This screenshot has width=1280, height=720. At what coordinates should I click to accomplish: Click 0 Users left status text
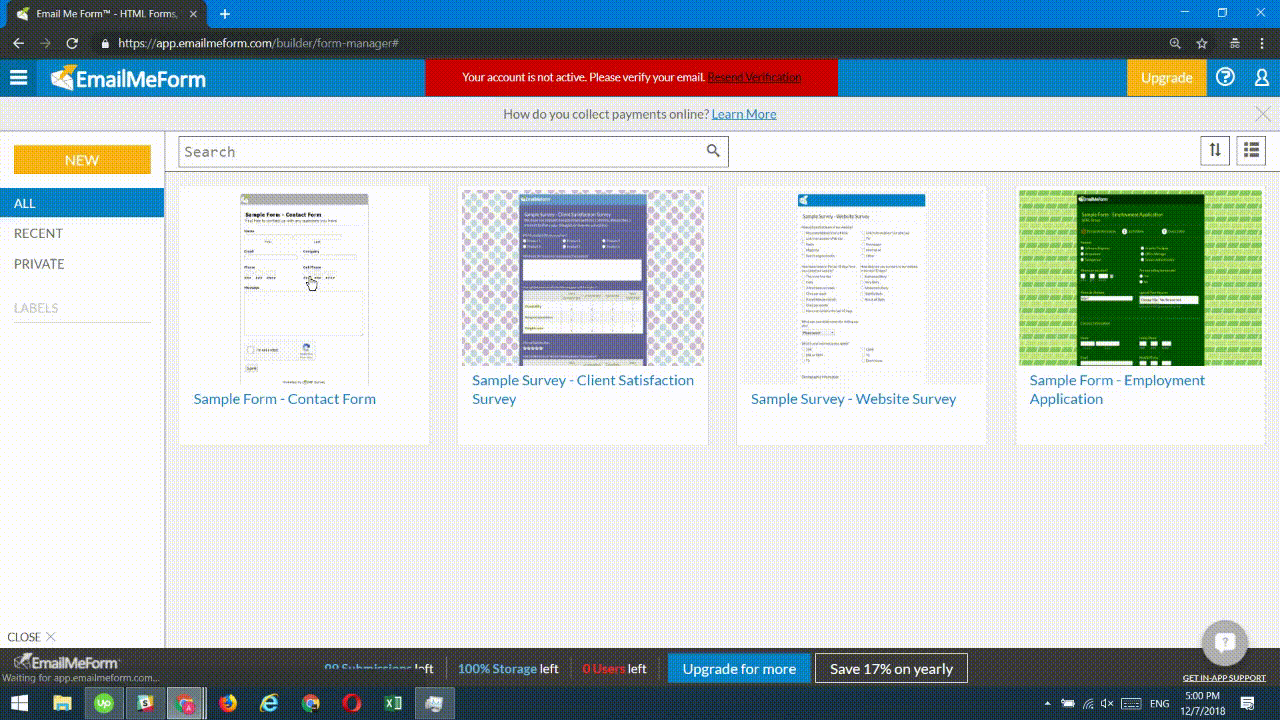point(614,669)
